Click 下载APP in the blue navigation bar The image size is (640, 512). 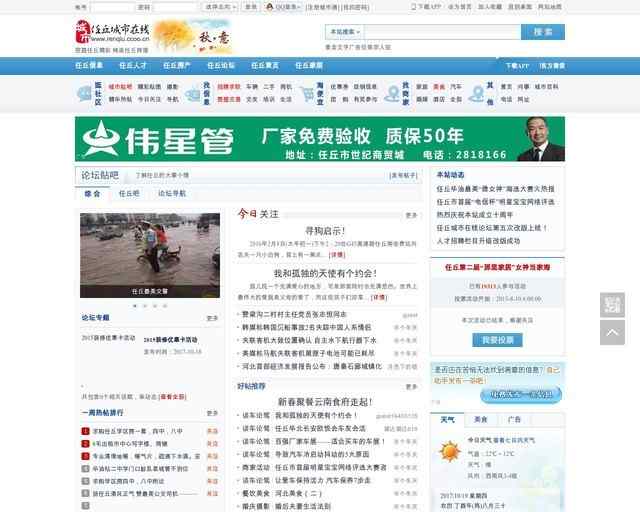(517, 66)
